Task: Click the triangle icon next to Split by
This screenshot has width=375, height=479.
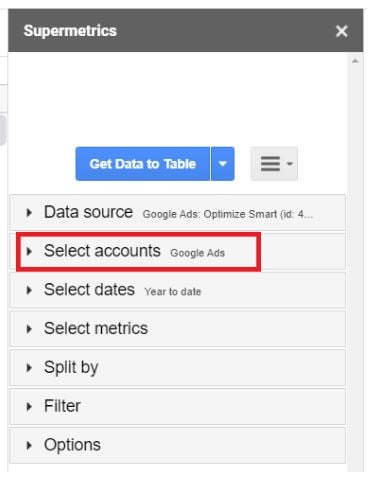Action: (x=29, y=368)
